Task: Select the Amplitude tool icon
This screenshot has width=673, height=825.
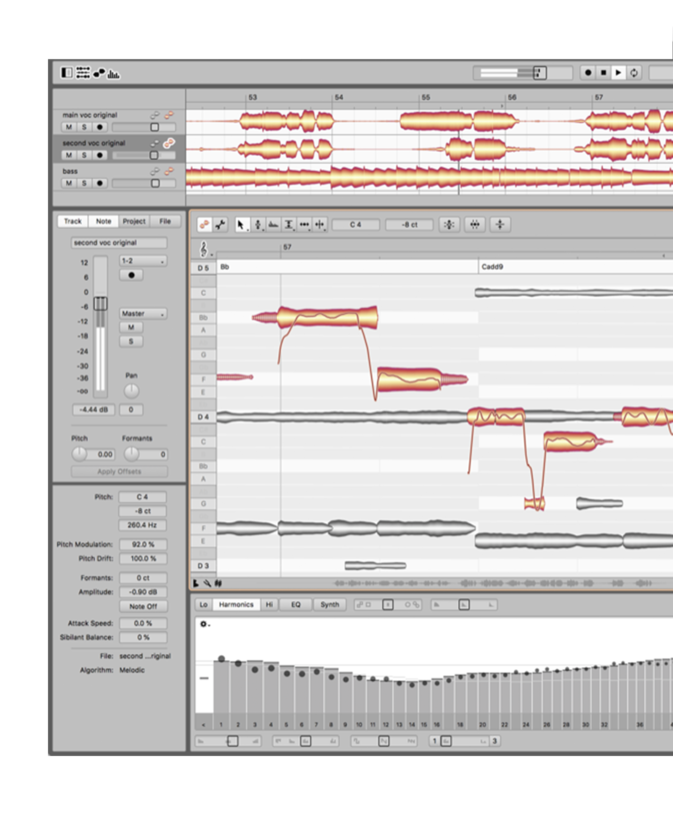Action: click(x=289, y=225)
